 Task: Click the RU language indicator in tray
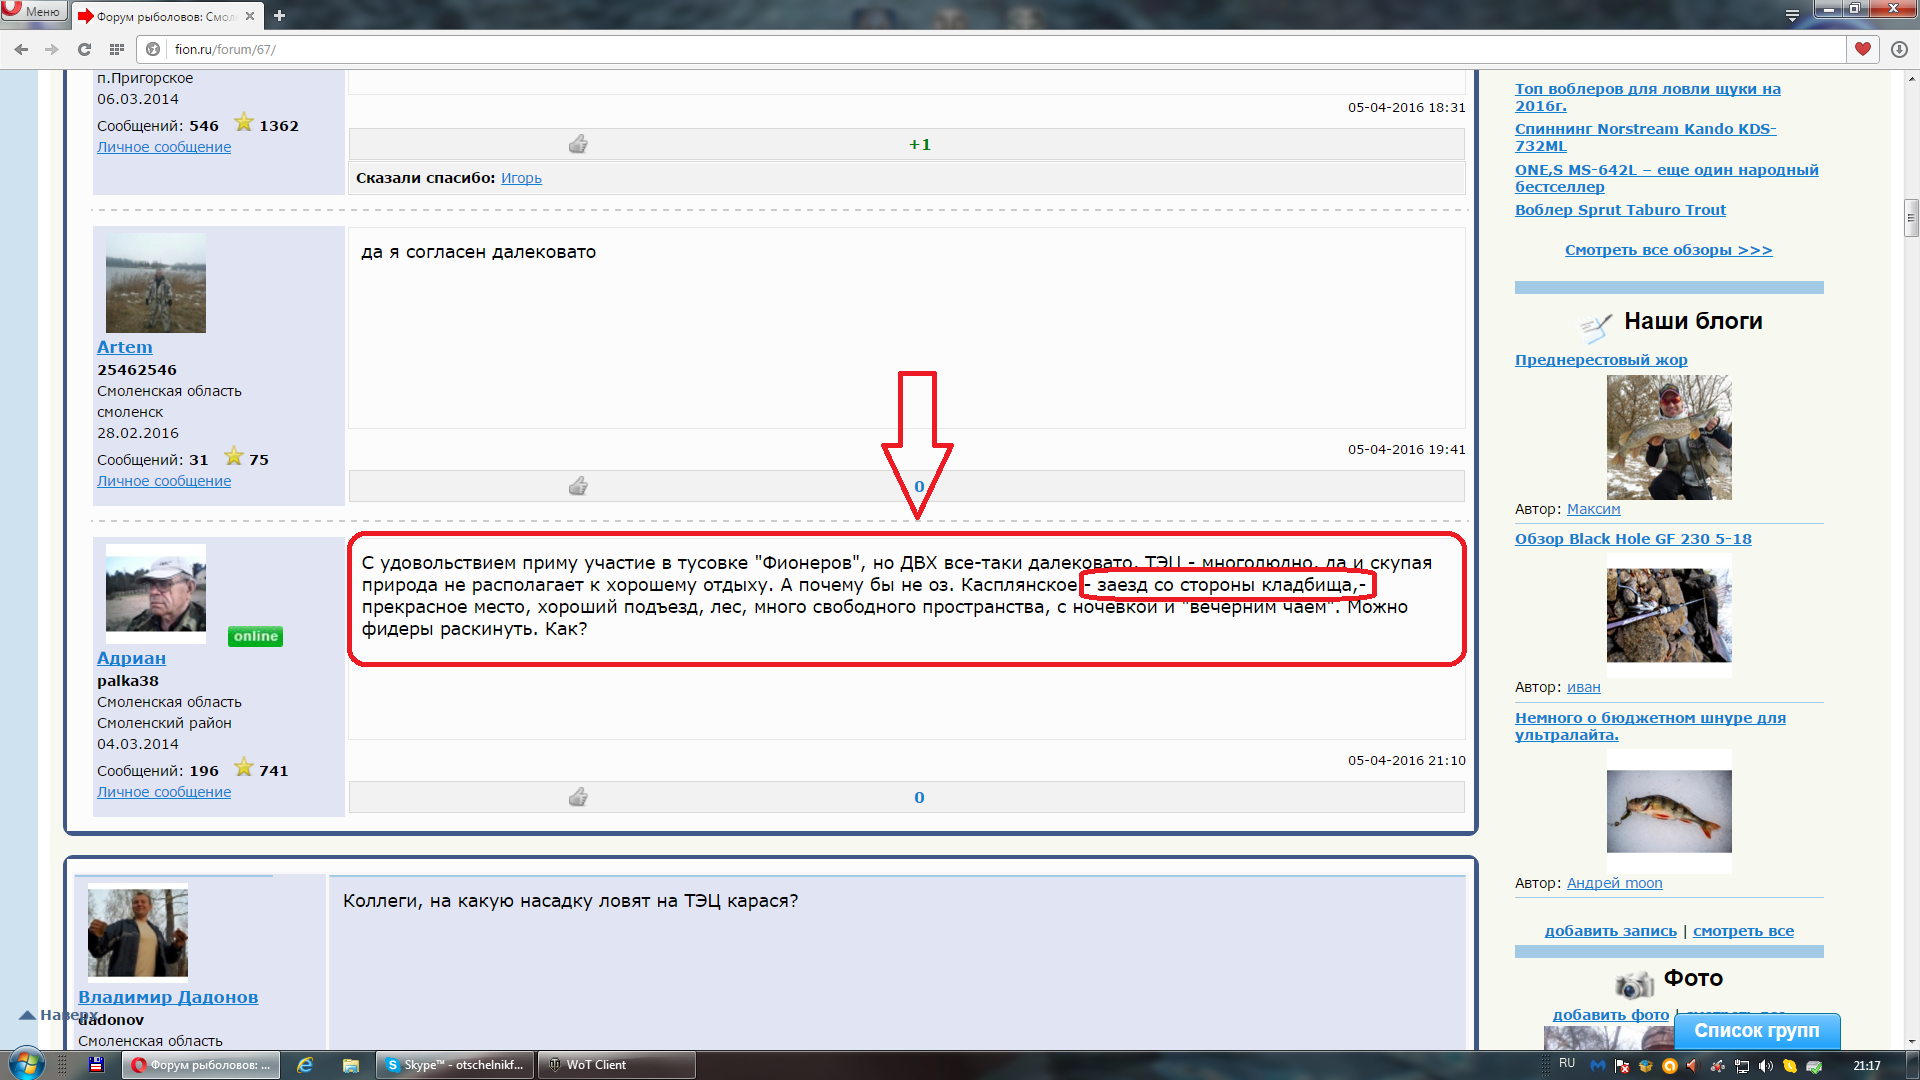pos(1567,1064)
